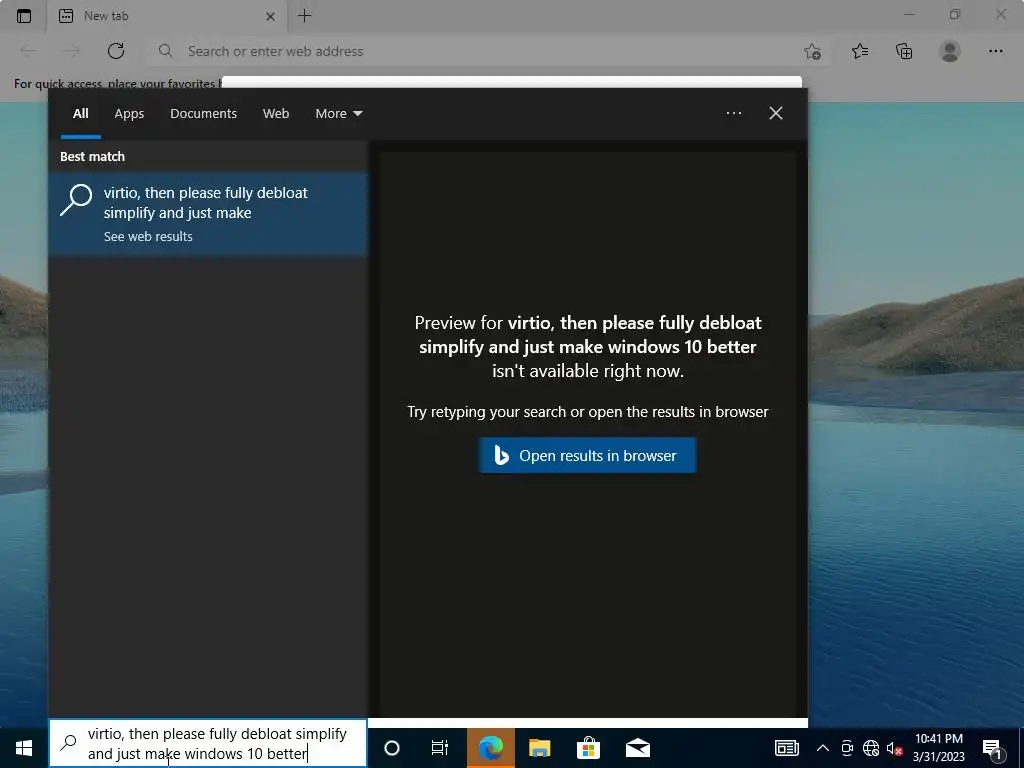The height and width of the screenshot is (768, 1024).
Task: Click the Best match heading
Action: [92, 157]
